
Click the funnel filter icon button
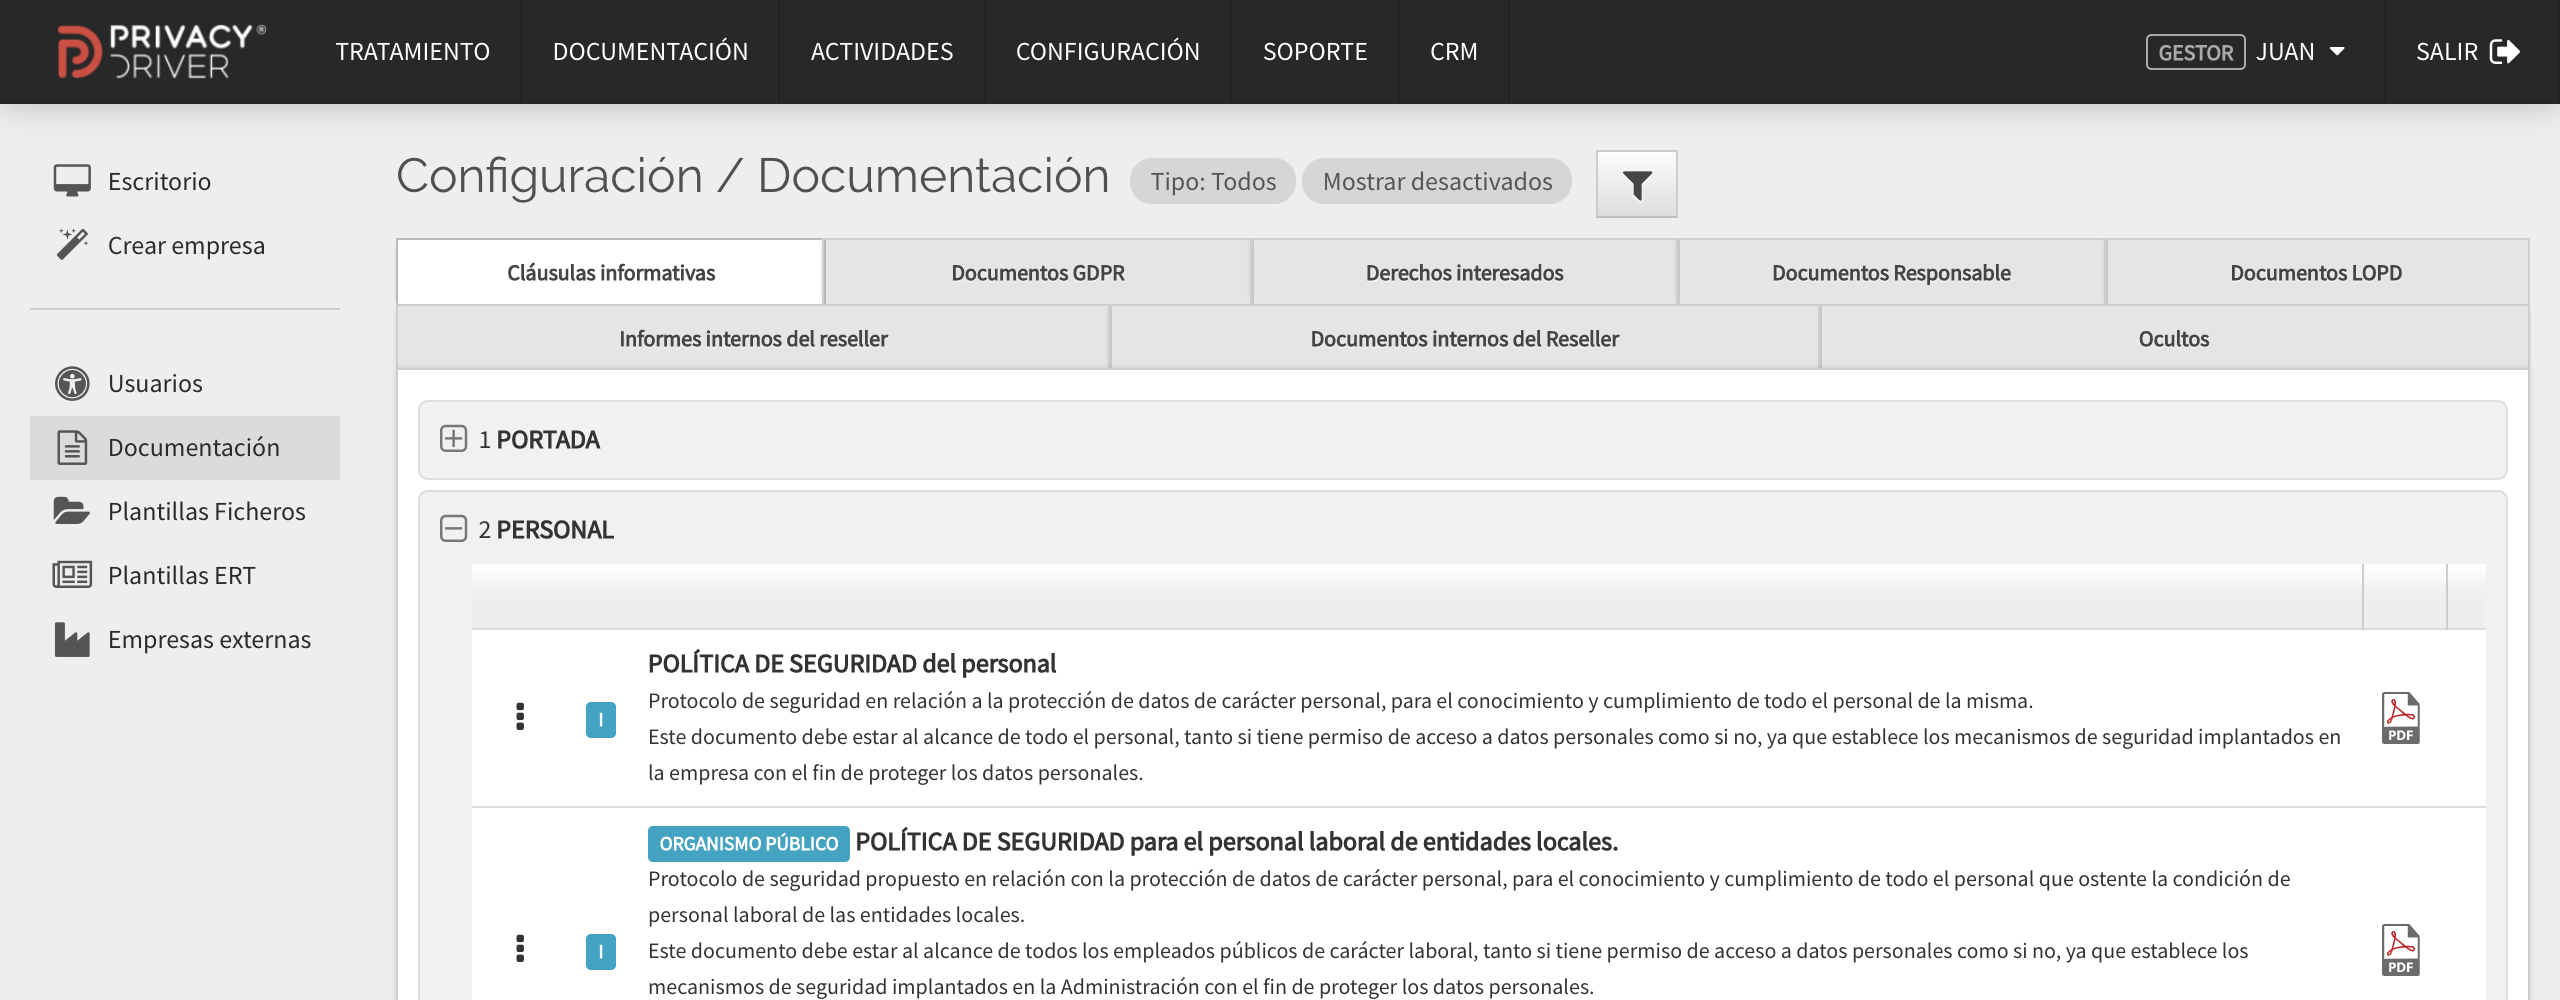point(1636,184)
